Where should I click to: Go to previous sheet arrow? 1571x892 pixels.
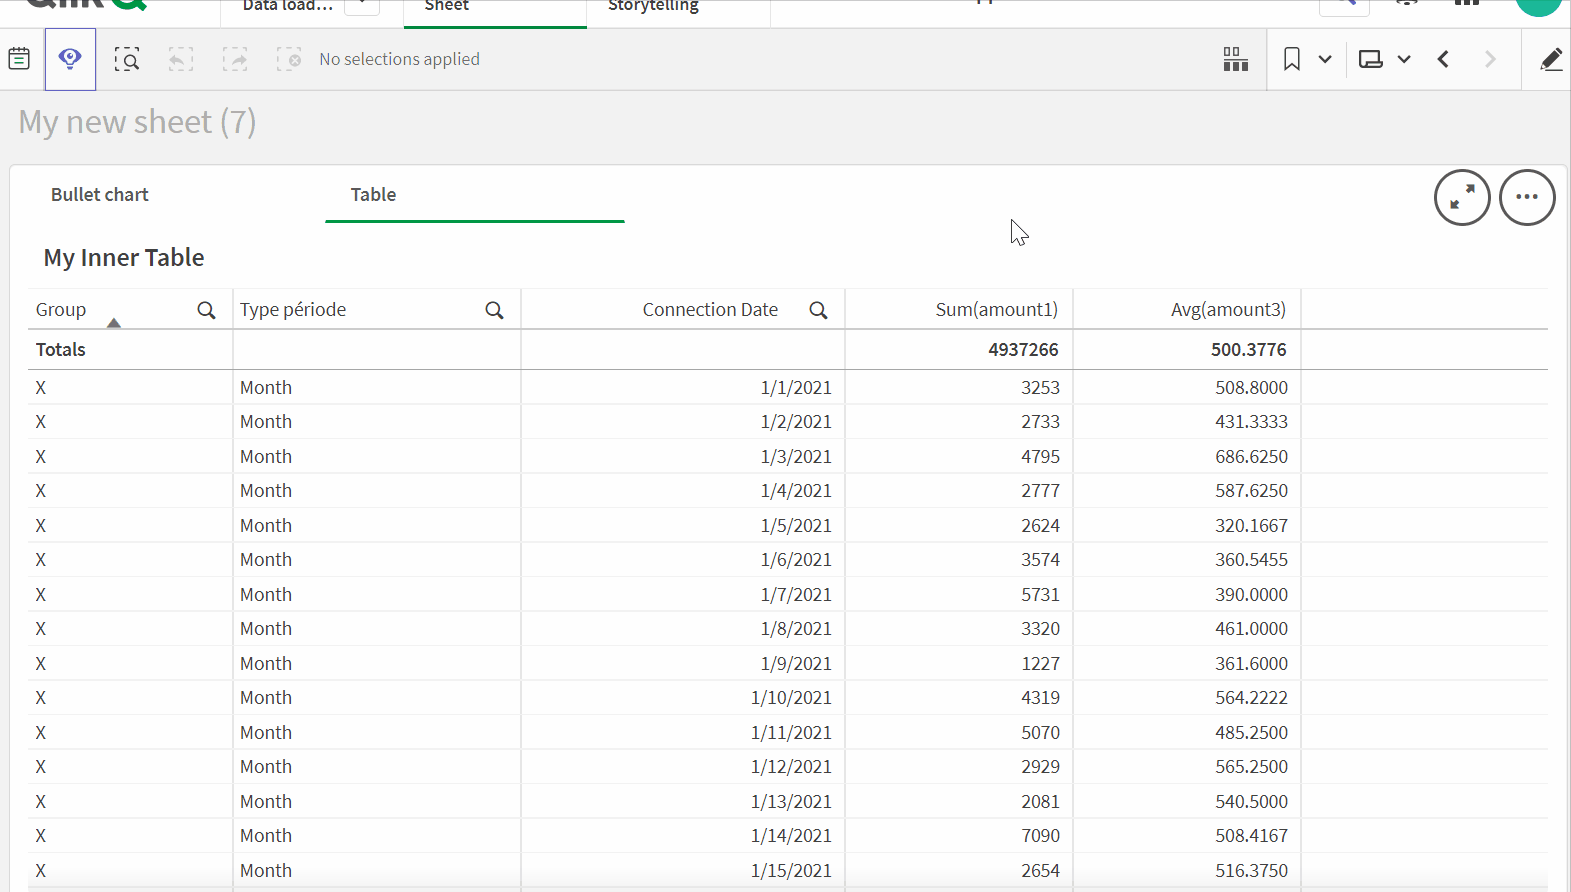1443,59
